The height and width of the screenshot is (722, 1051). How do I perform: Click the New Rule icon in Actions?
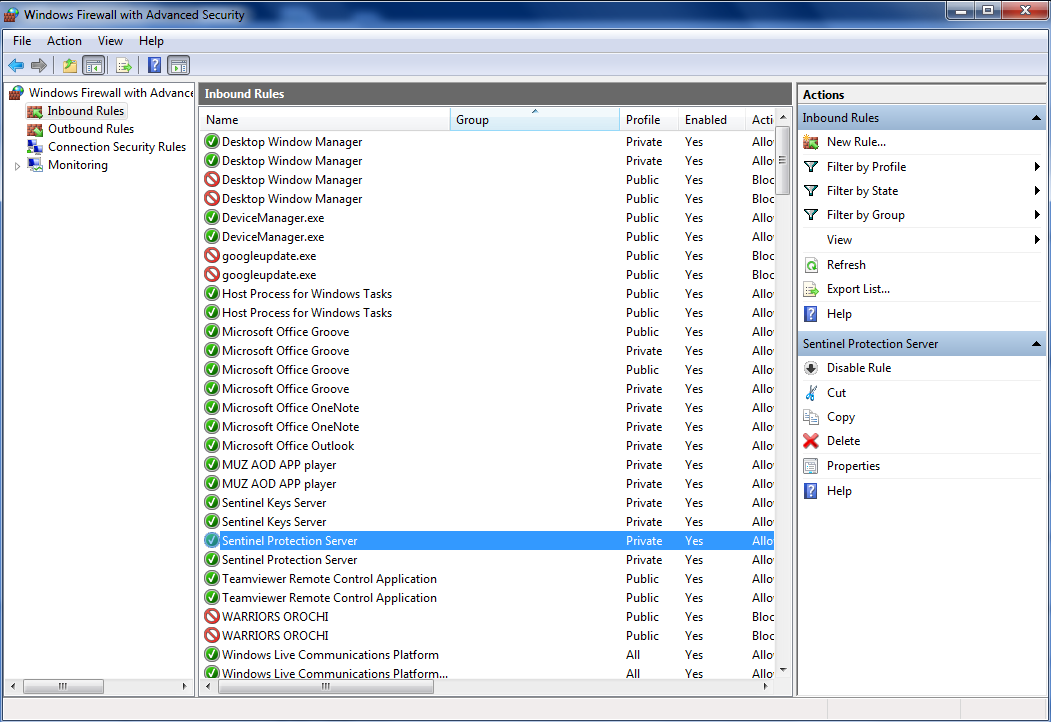(809, 142)
